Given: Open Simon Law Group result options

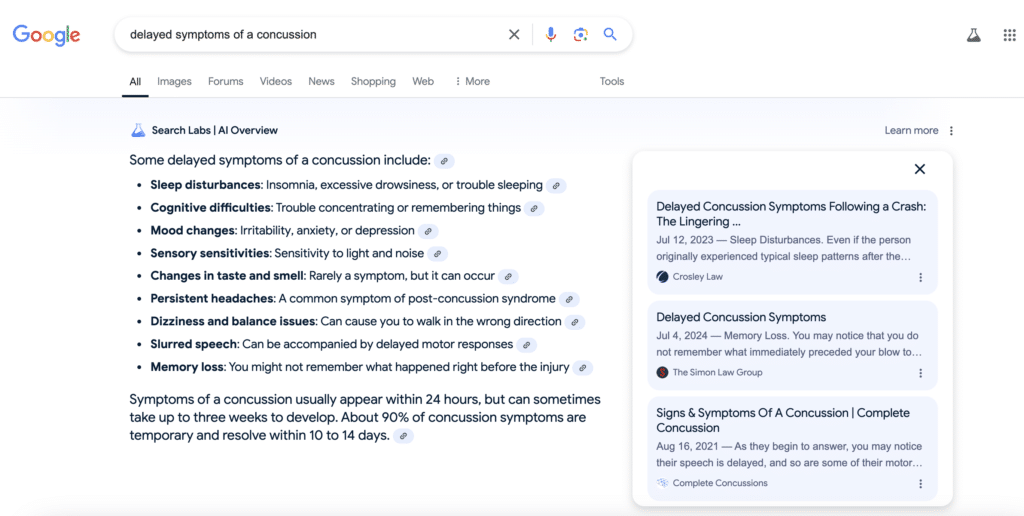Looking at the screenshot, I should [921, 373].
